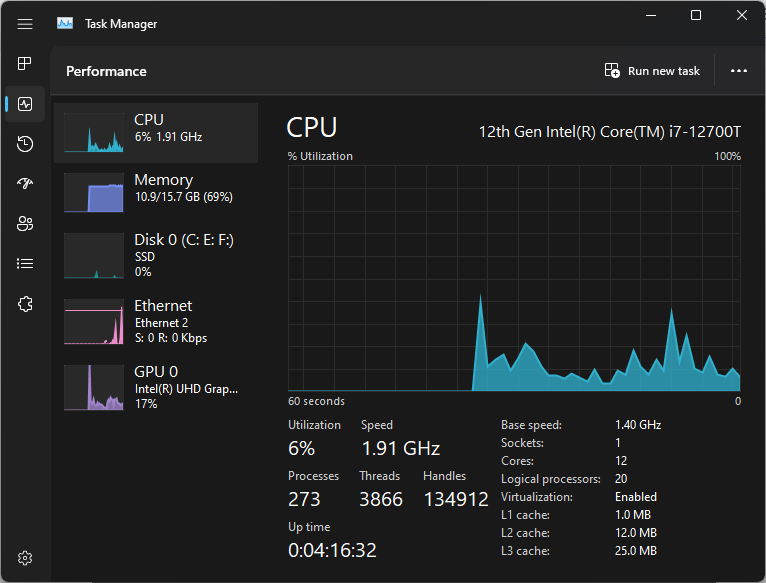The image size is (766, 583).
Task: Open Task Manager settings gear
Action: (25, 558)
